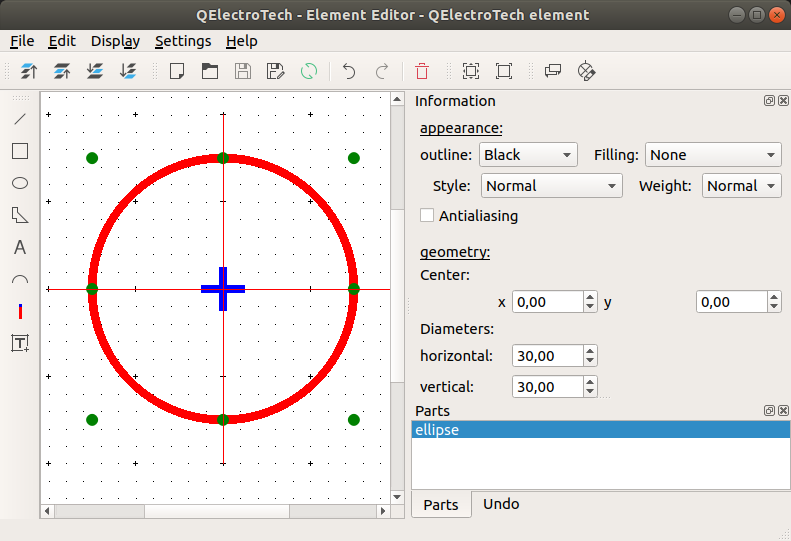Open the outline color dropdown
The height and width of the screenshot is (541, 791).
click(x=528, y=155)
